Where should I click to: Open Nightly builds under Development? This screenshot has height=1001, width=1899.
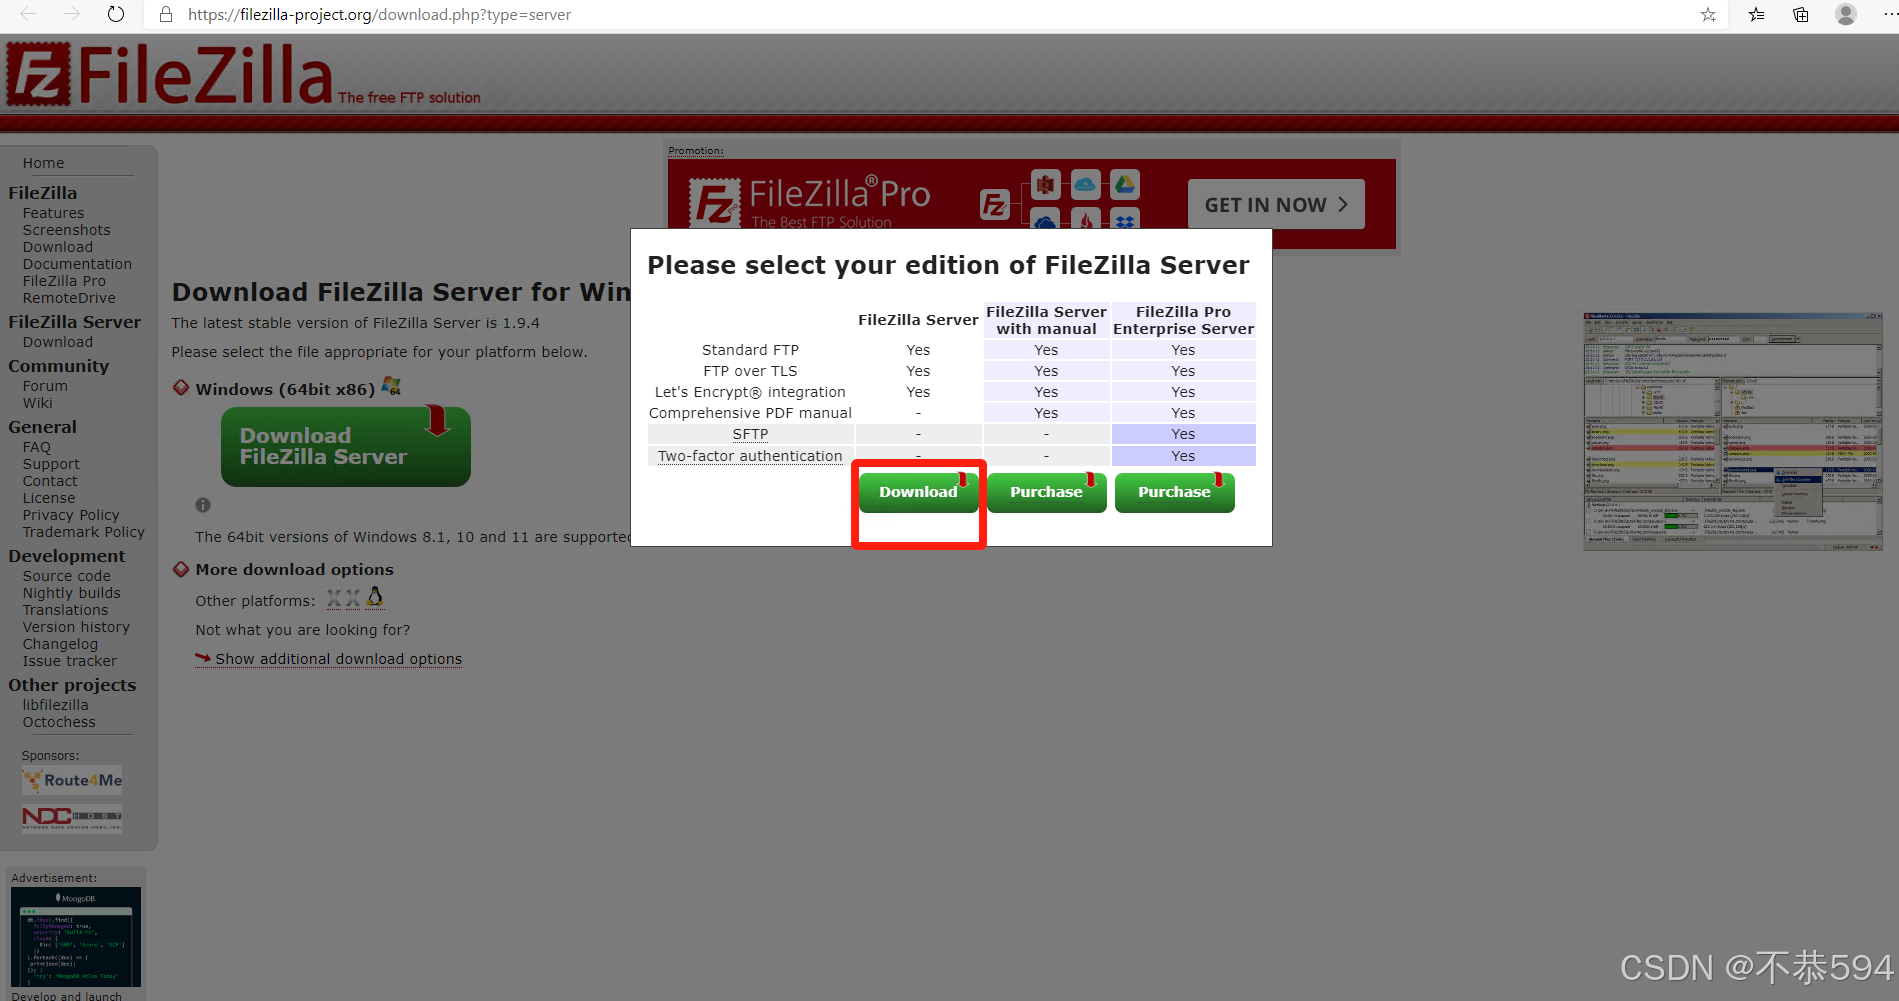tap(71, 592)
